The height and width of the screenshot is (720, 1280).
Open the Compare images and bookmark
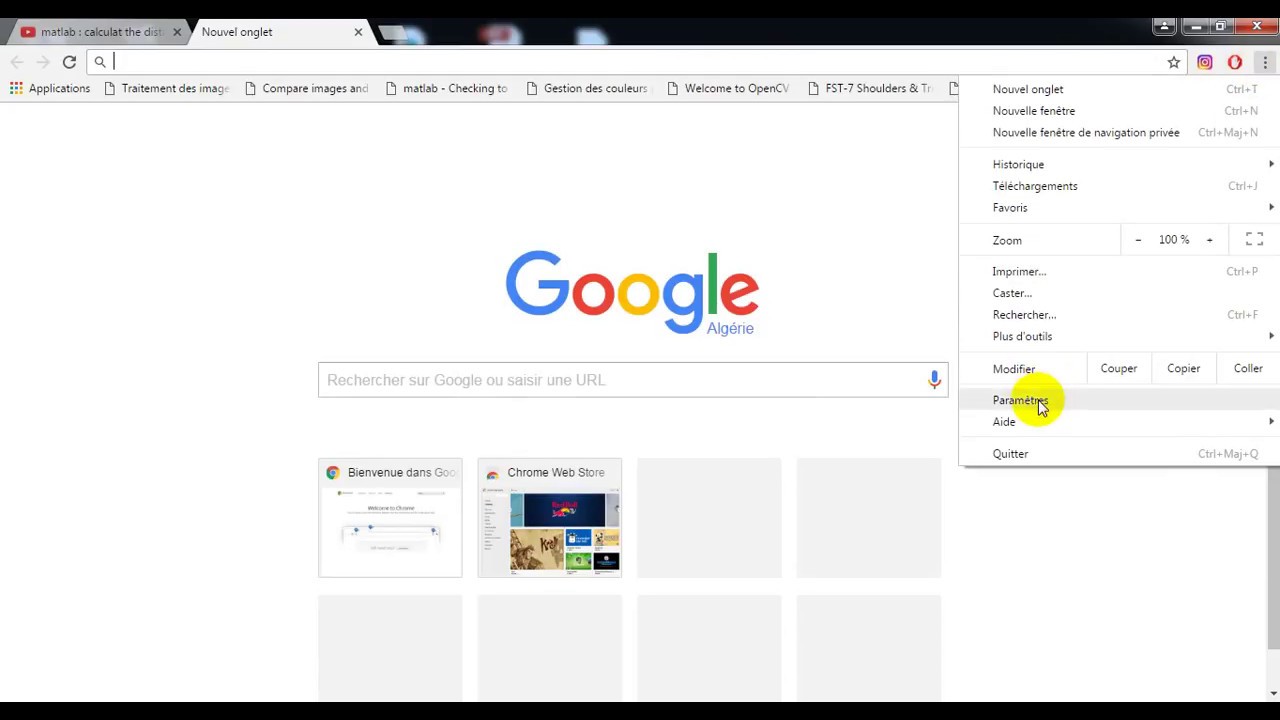click(307, 88)
